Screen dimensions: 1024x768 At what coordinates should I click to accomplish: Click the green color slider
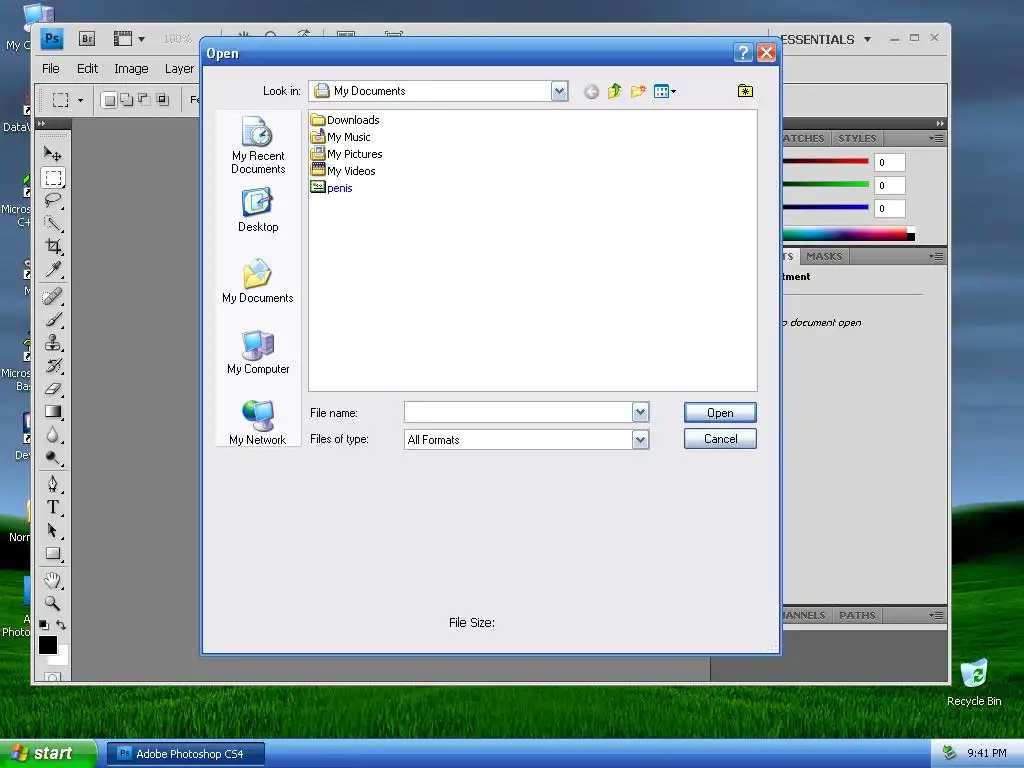[x=825, y=184]
